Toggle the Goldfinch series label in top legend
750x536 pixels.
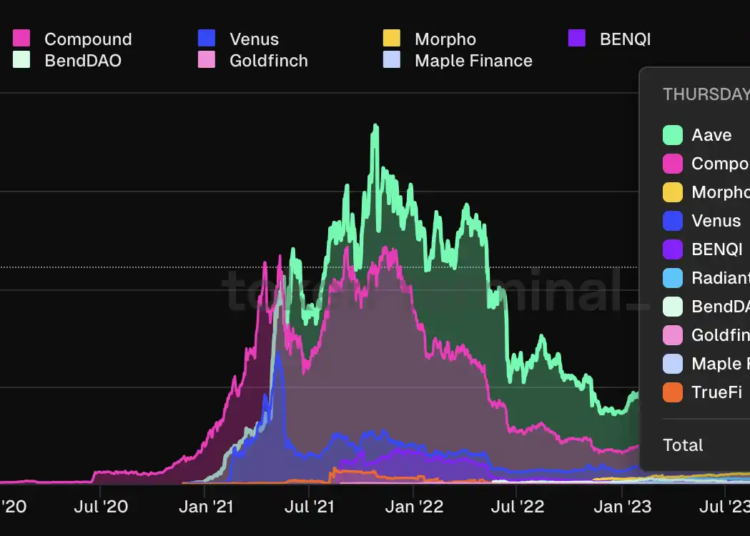[269, 60]
